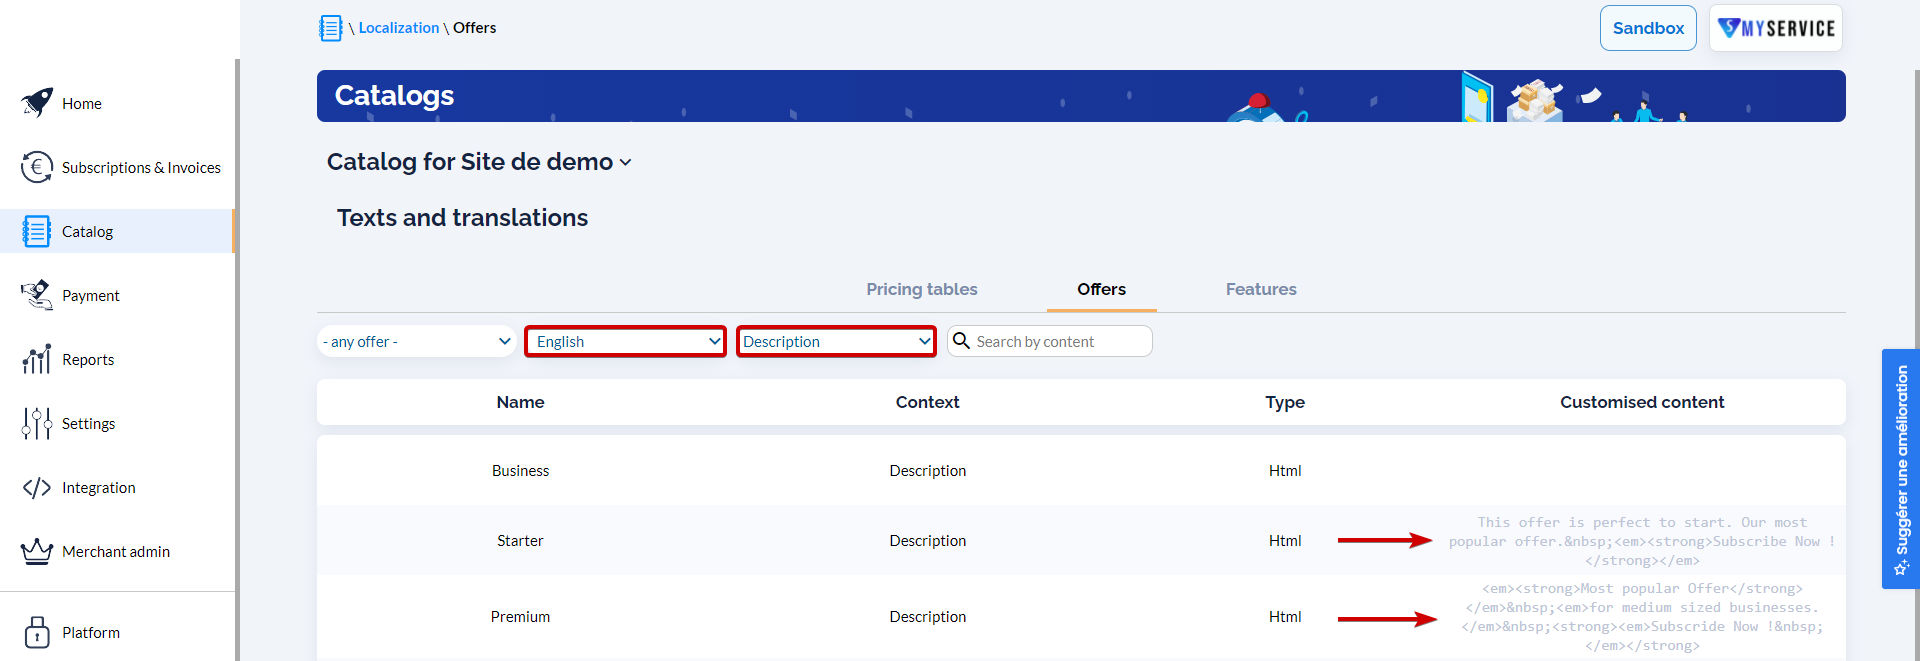Select the Offers tab

(1101, 289)
